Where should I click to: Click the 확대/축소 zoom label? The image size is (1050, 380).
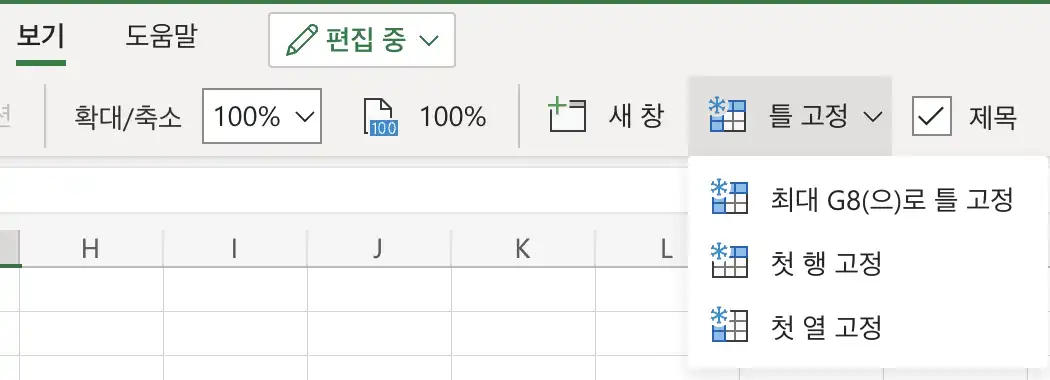(x=128, y=118)
